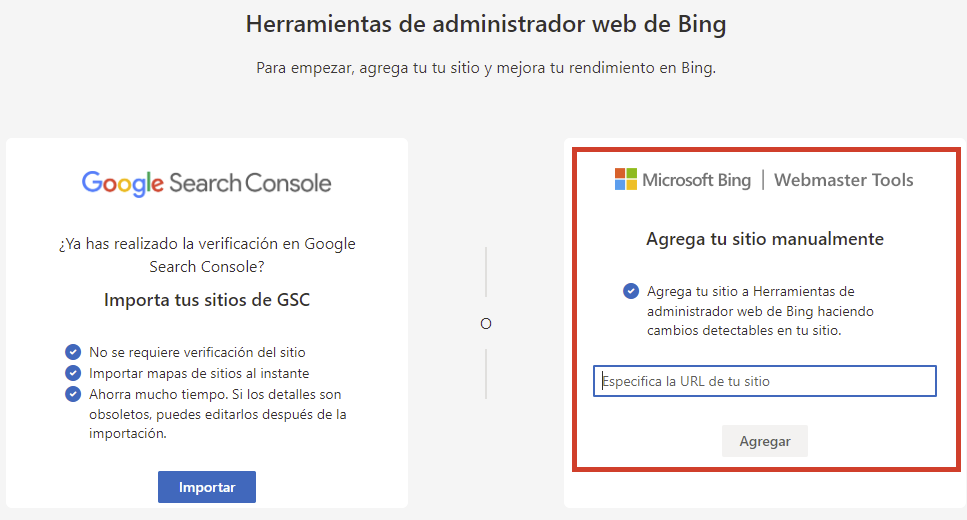Image resolution: width=967 pixels, height=520 pixels.
Task: Click the O divider between cards
Action: (486, 324)
